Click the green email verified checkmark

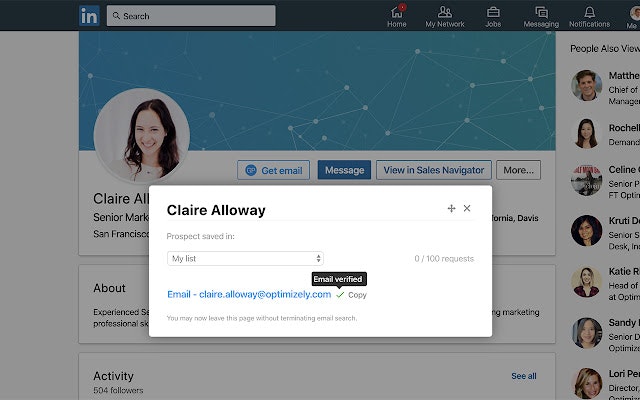[340, 295]
